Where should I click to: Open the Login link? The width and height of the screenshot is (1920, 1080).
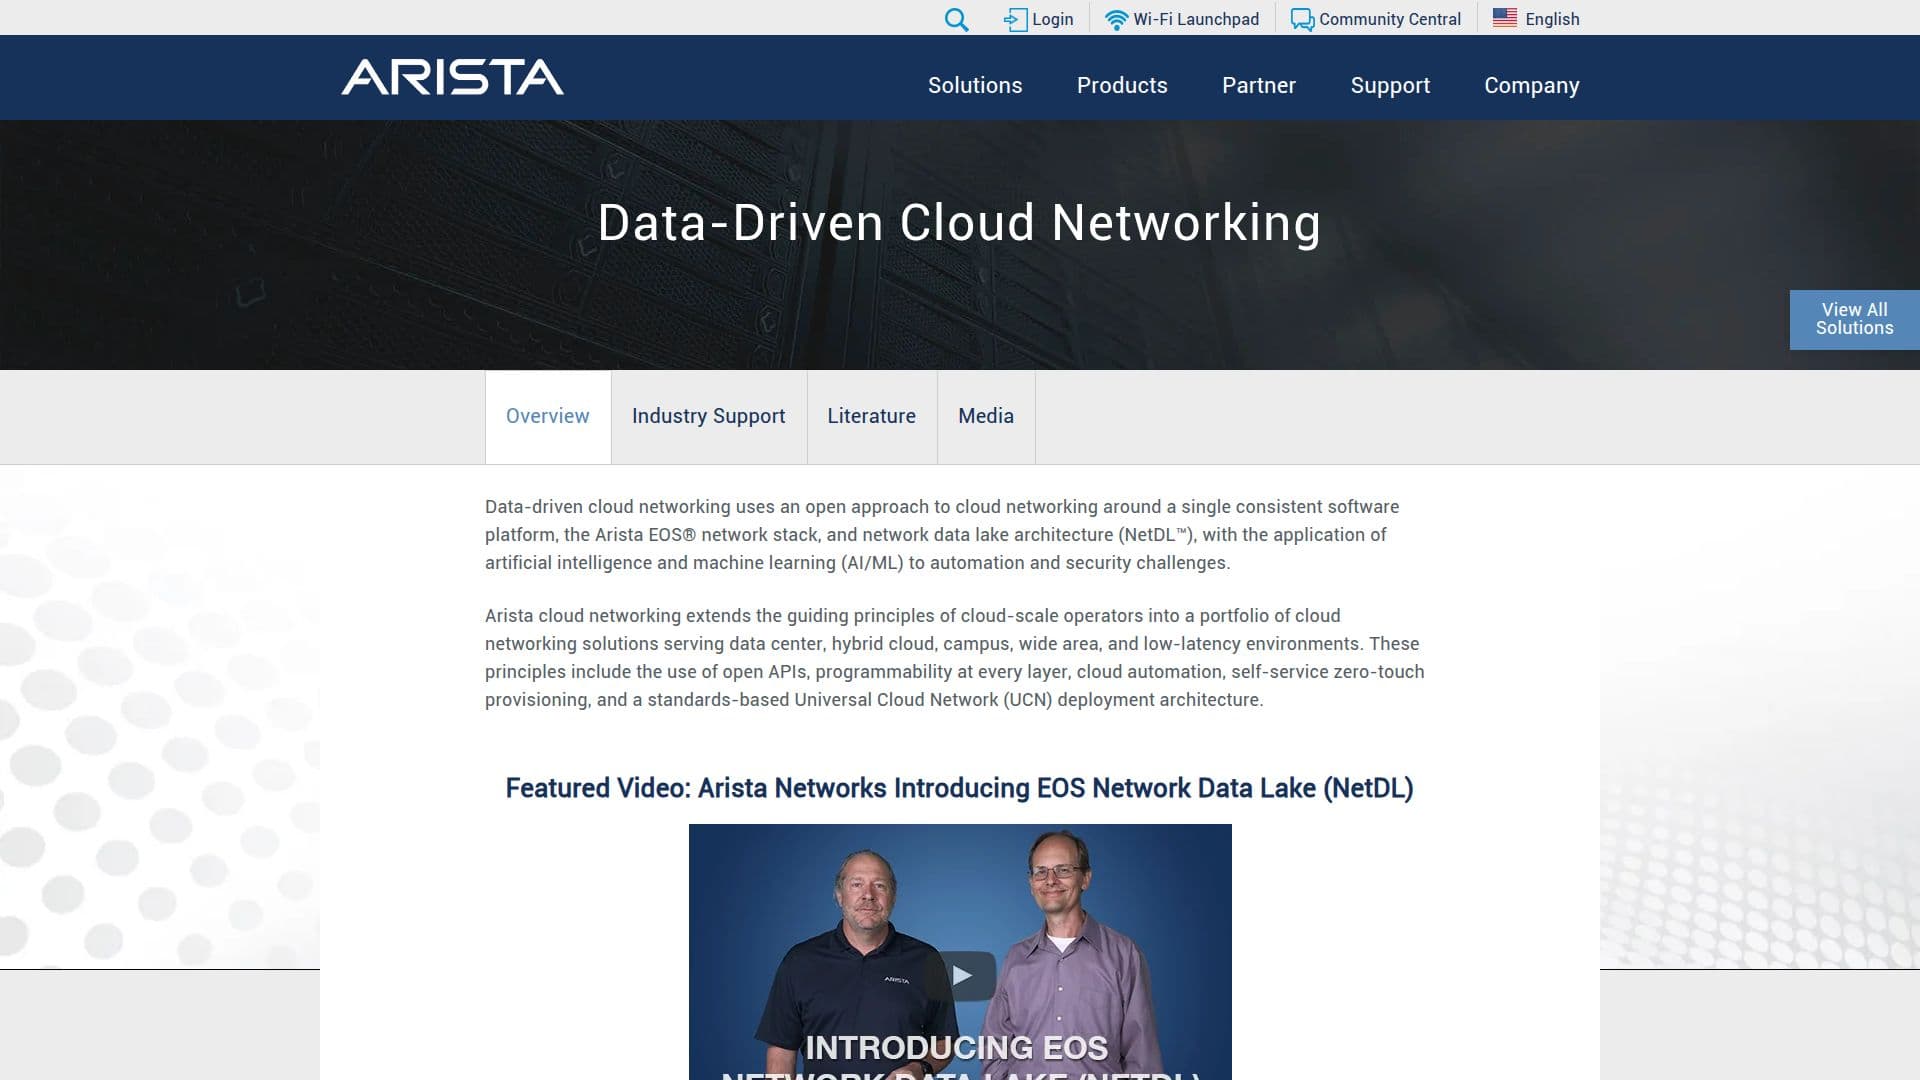tap(1052, 19)
